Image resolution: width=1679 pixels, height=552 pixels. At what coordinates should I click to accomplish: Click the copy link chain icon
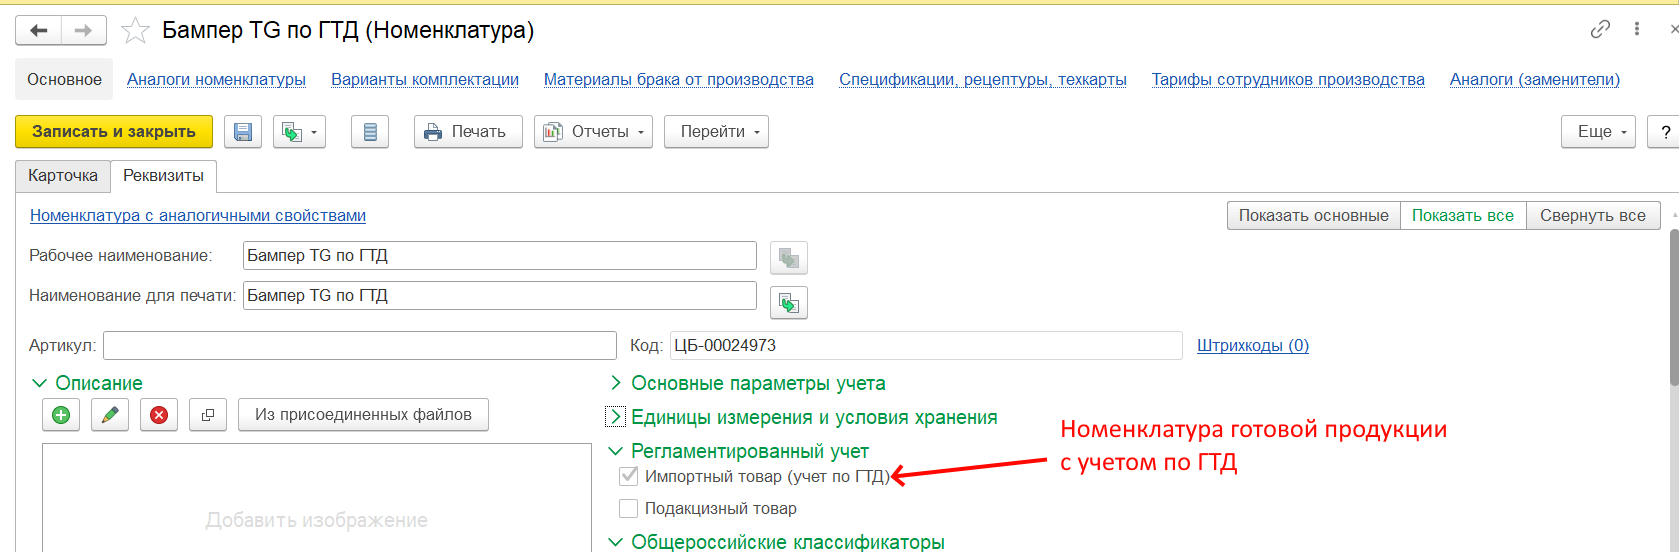pos(1600,29)
